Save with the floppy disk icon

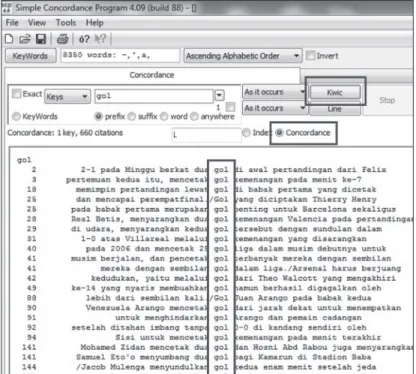tap(41, 39)
